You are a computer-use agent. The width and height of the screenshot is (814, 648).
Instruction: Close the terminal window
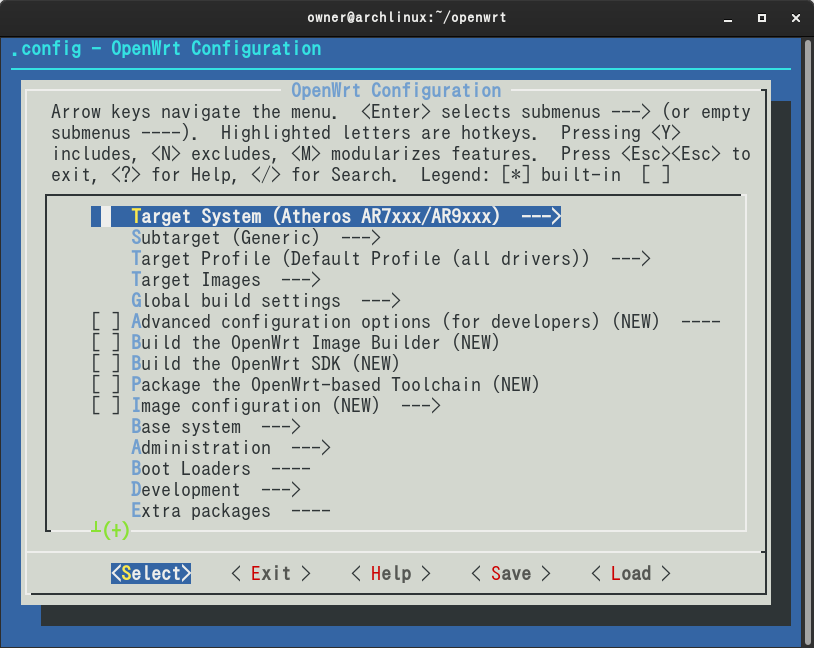(x=796, y=18)
